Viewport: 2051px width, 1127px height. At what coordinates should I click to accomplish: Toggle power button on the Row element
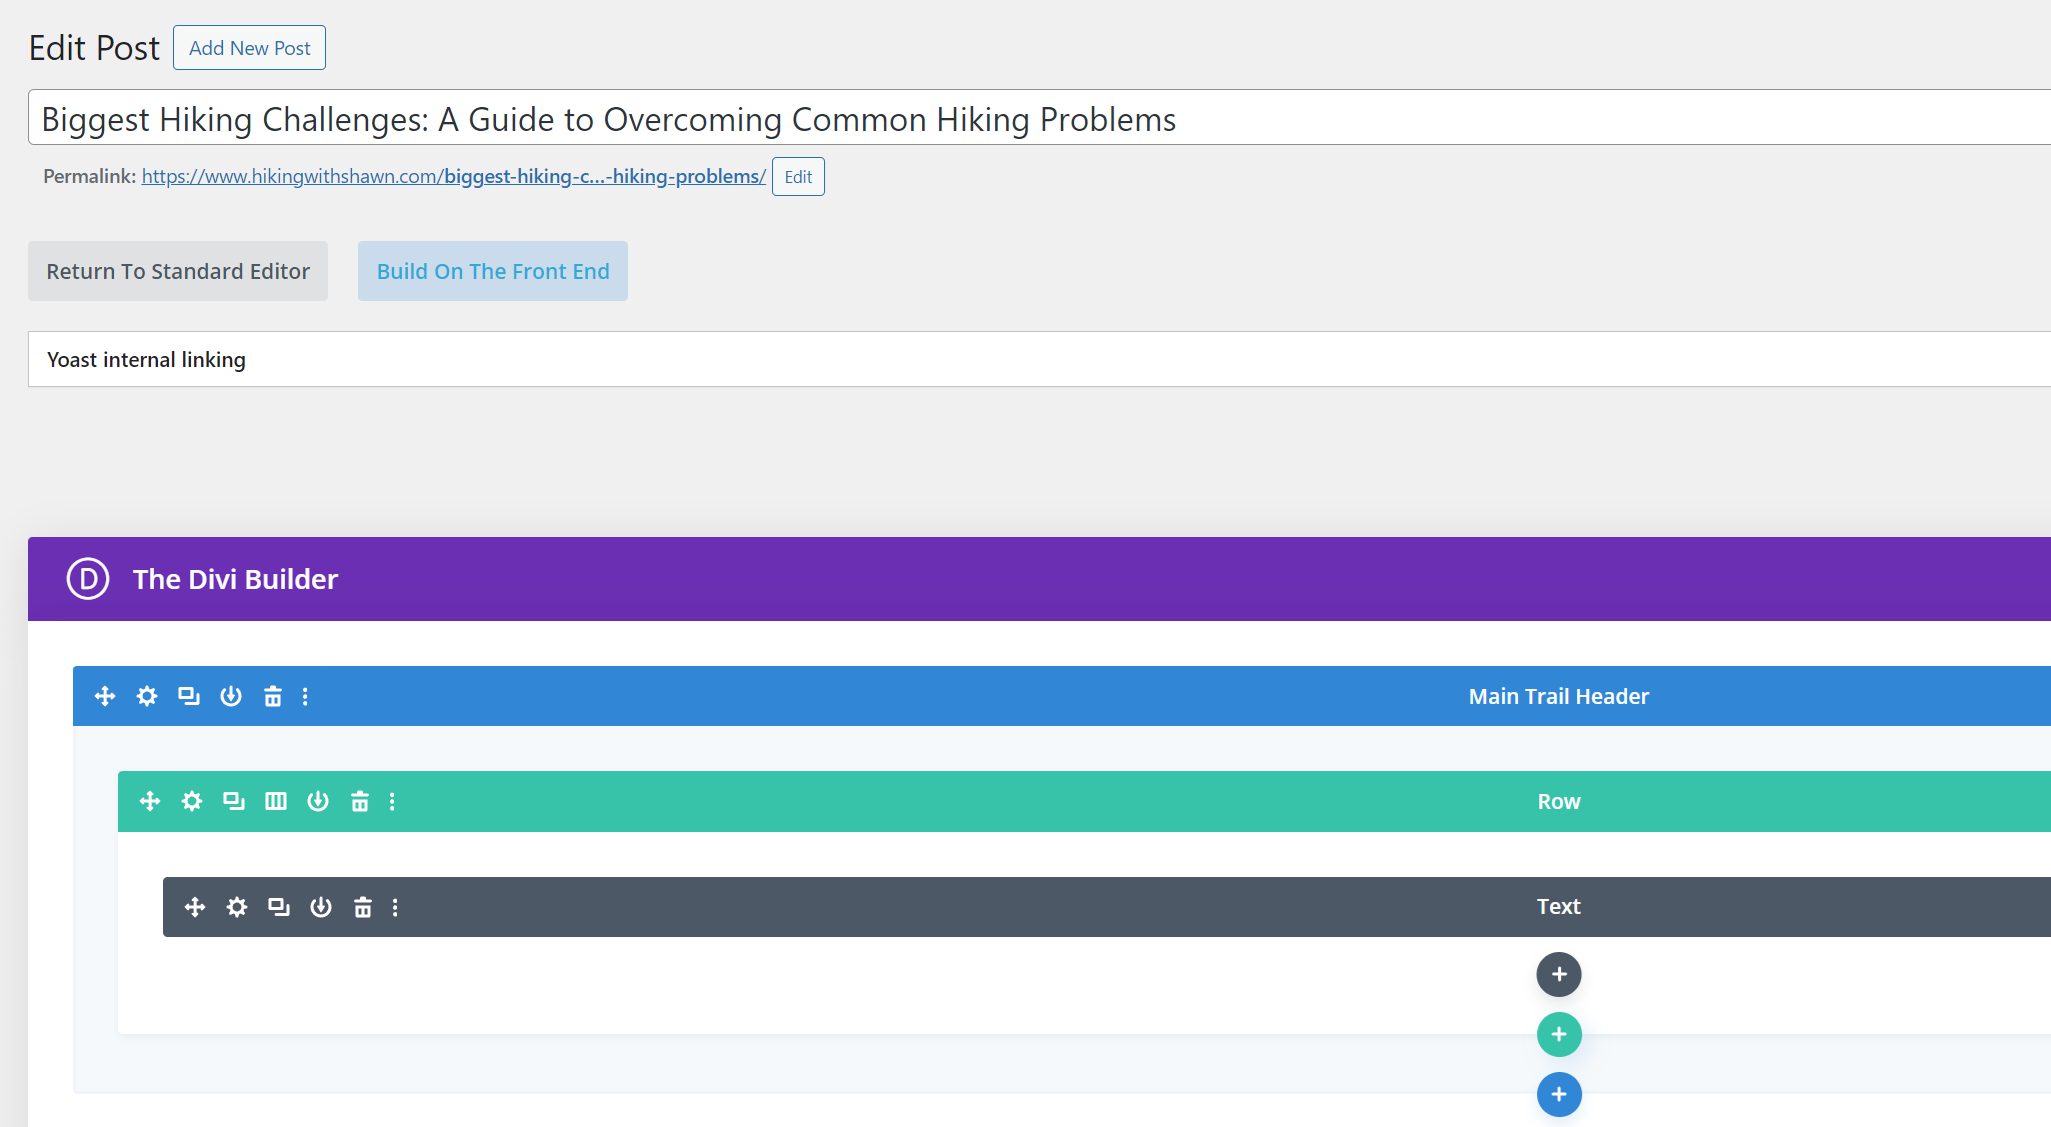click(316, 801)
